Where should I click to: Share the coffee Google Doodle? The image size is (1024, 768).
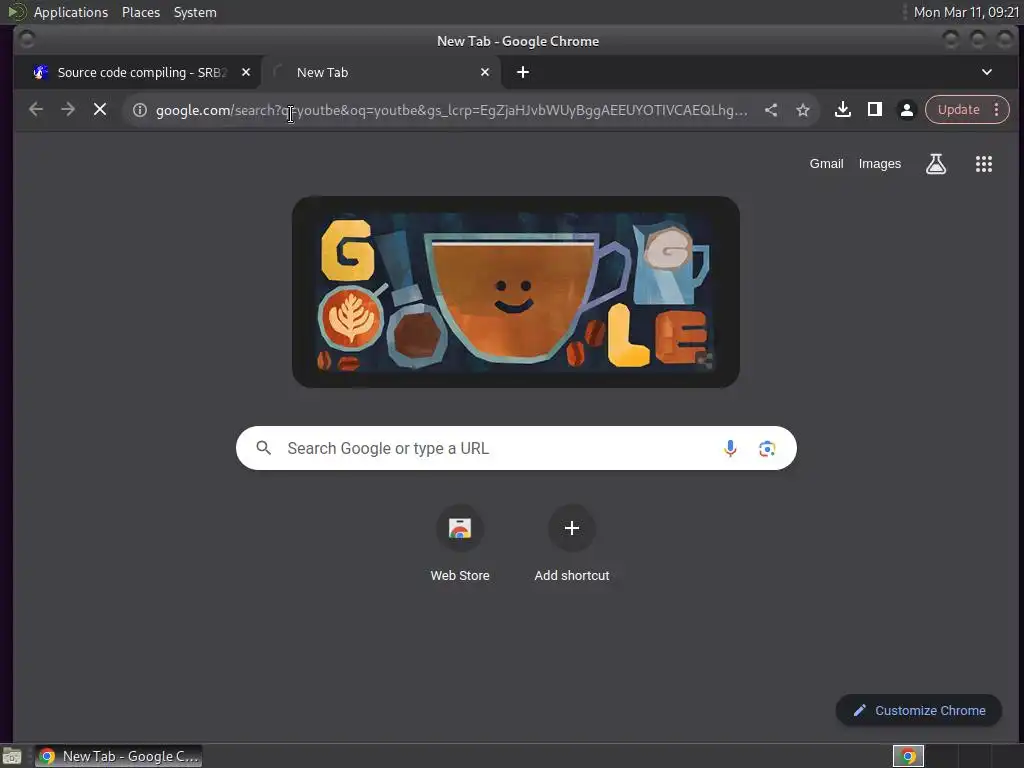pos(705,360)
